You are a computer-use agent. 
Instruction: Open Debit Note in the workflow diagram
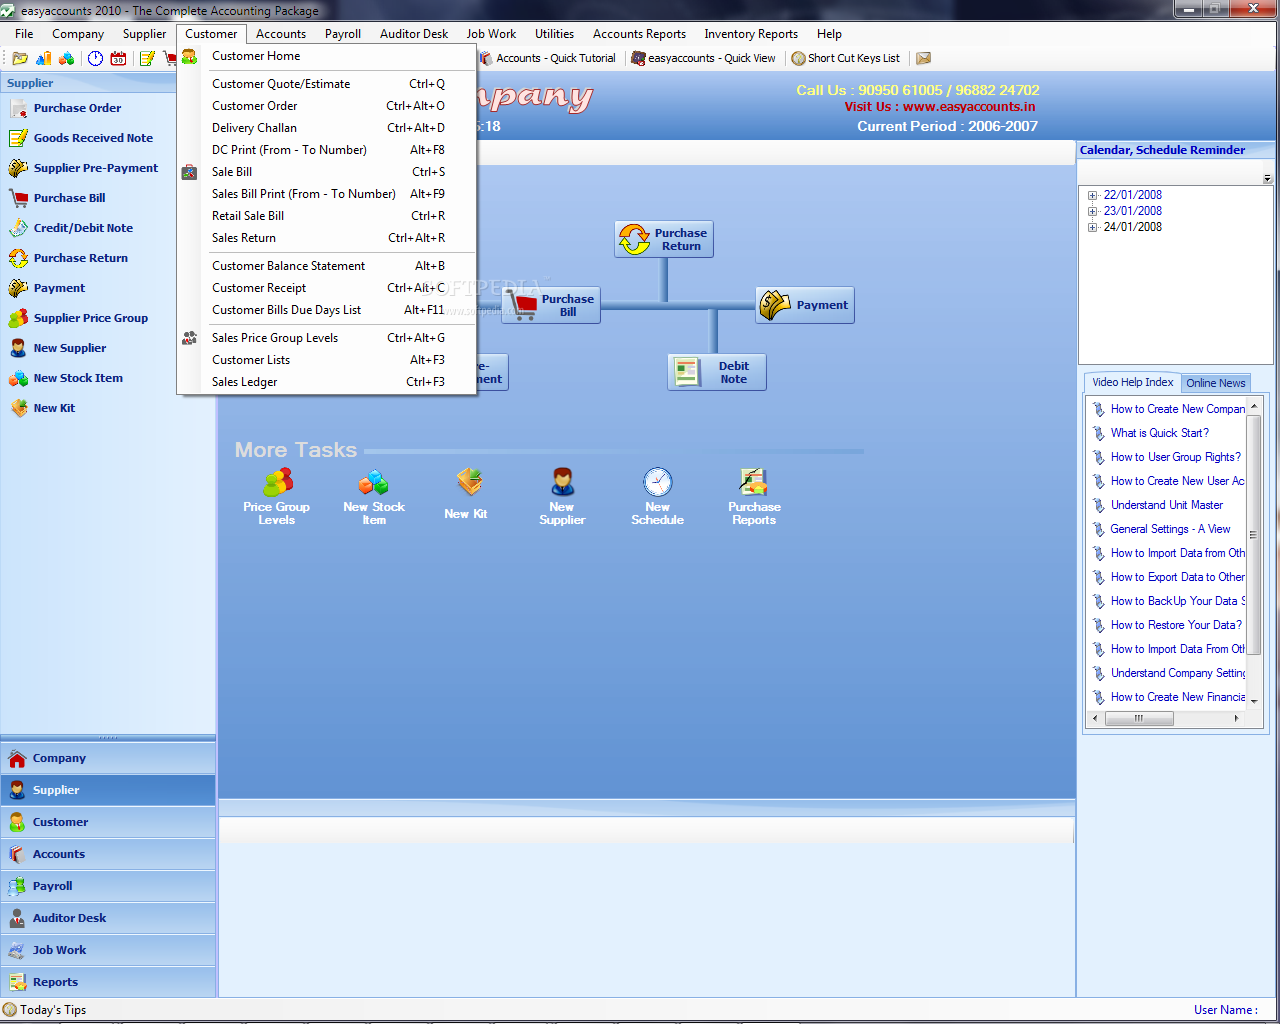717,372
